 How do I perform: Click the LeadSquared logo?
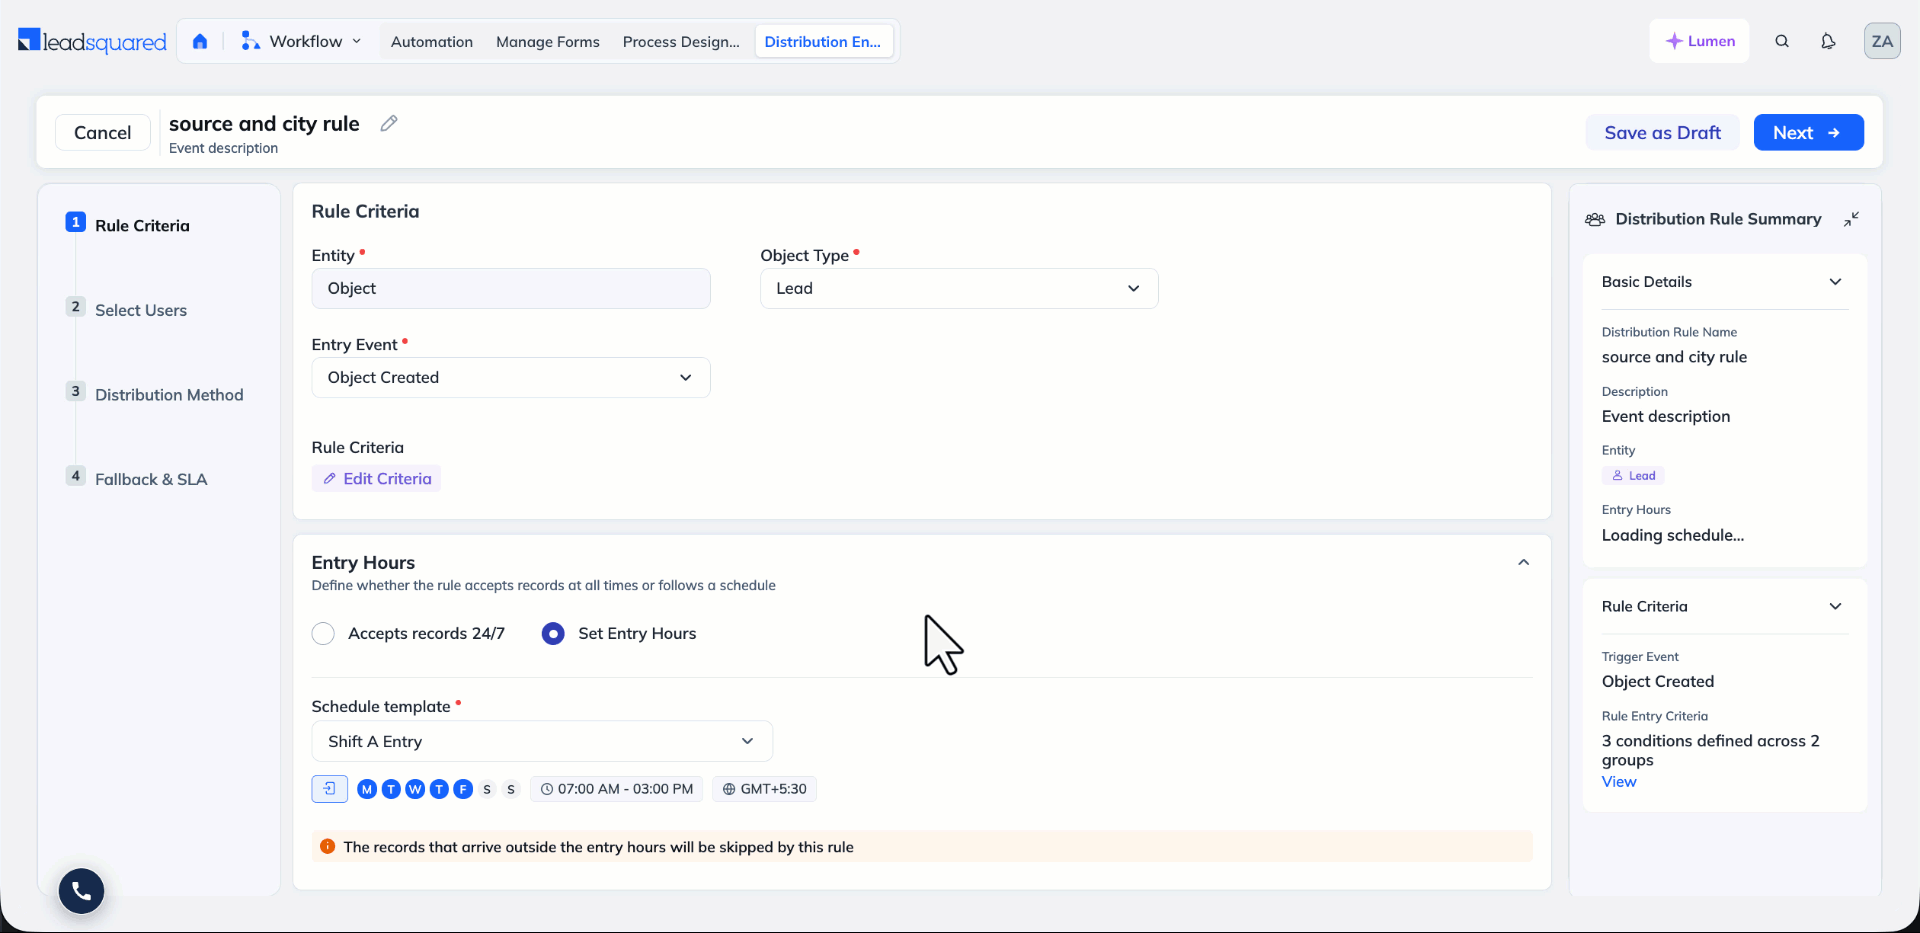point(92,41)
